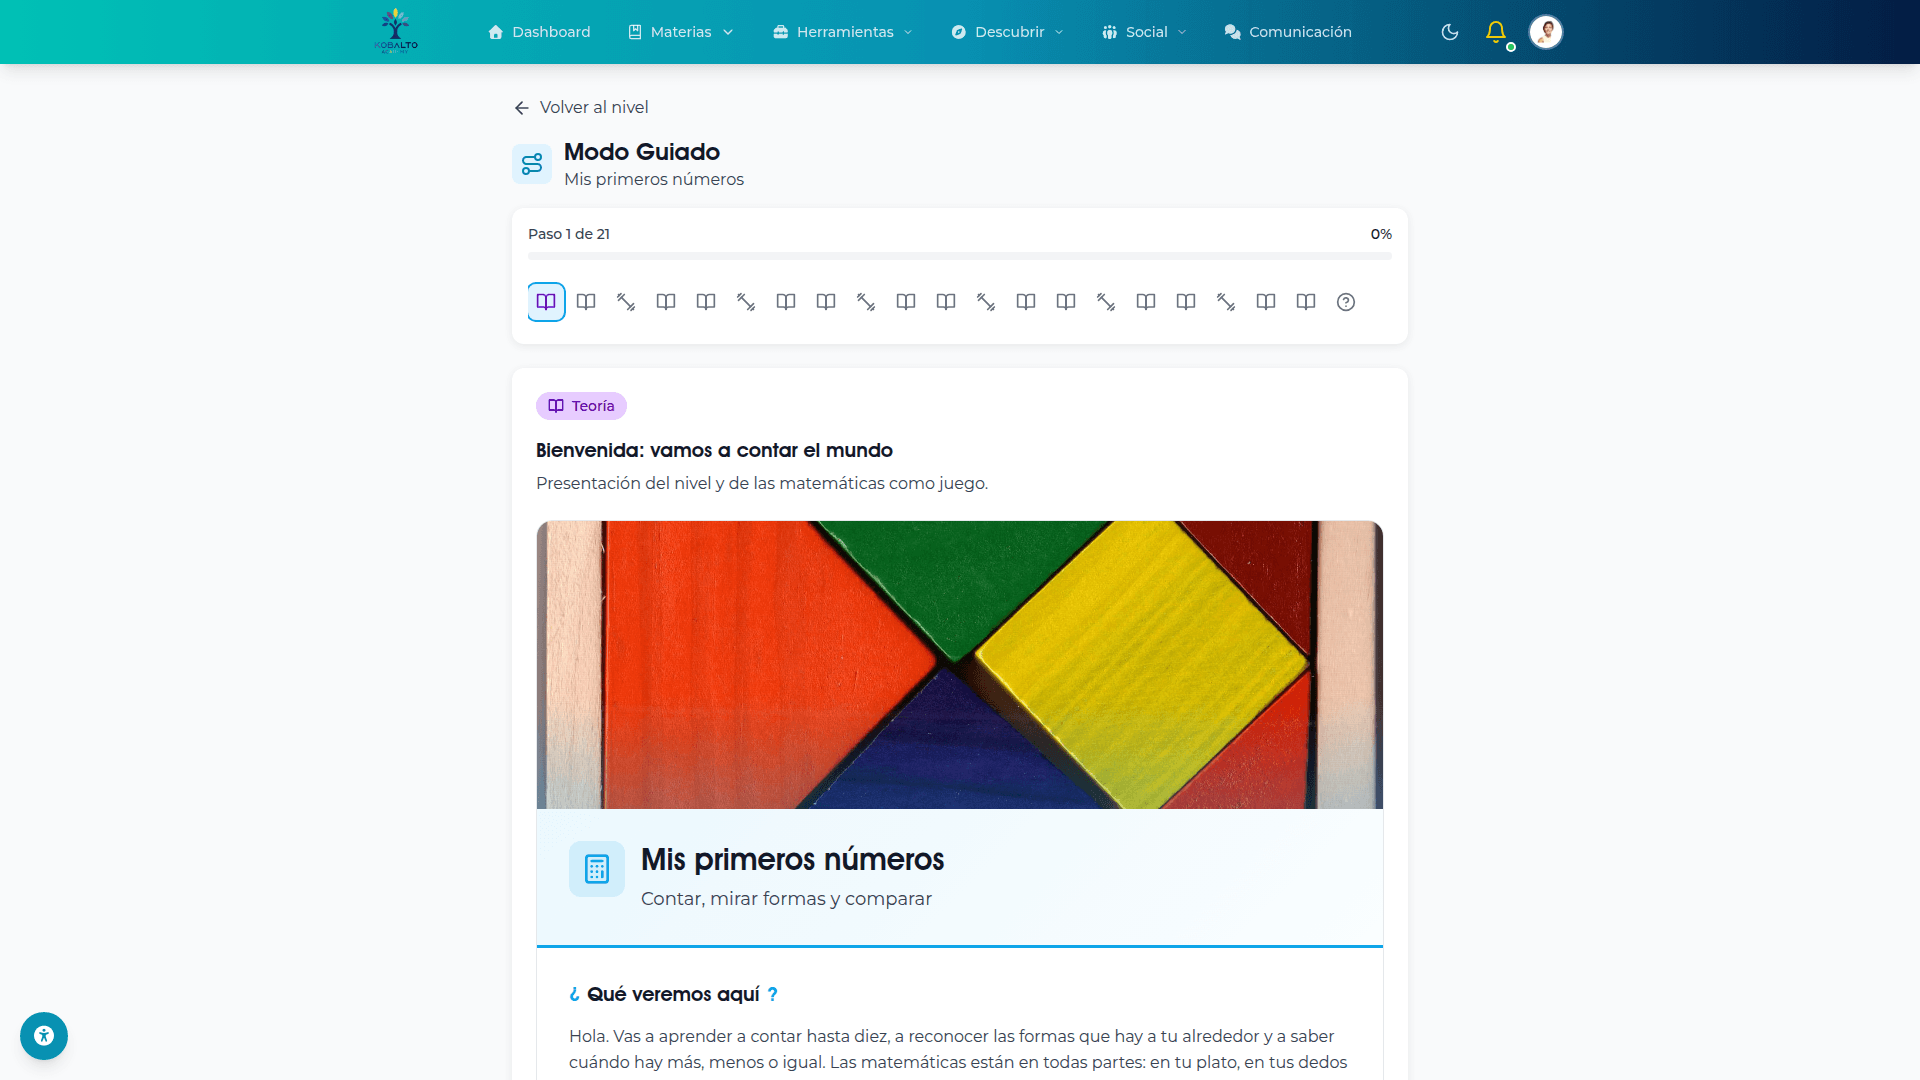Click the 'Modo Guiado' heading
Screen dimensions: 1920x1080
(642, 152)
